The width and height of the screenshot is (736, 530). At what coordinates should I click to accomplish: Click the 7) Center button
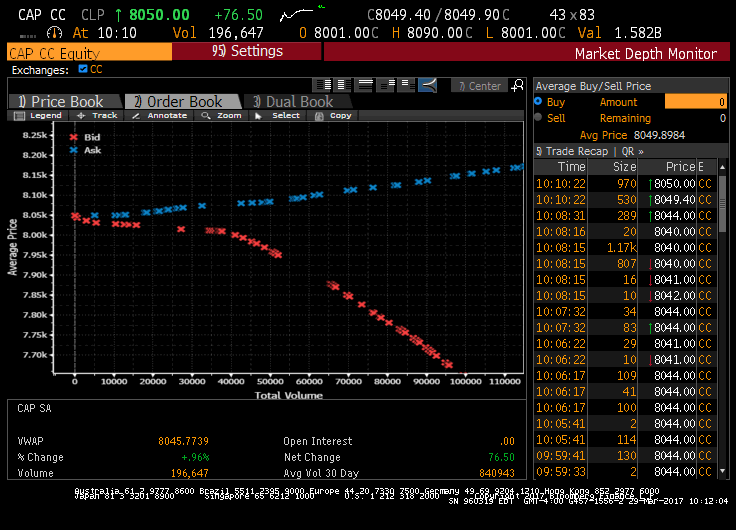pyautogui.click(x=479, y=86)
